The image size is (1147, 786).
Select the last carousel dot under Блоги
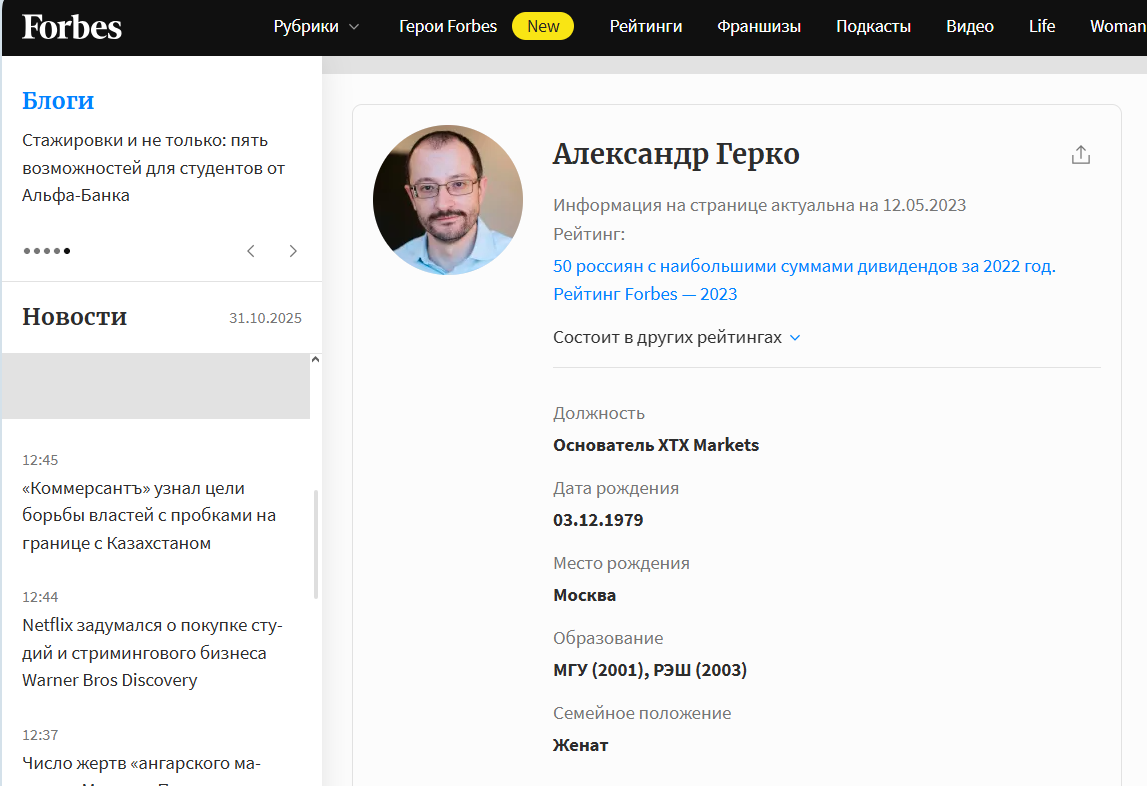[66, 251]
